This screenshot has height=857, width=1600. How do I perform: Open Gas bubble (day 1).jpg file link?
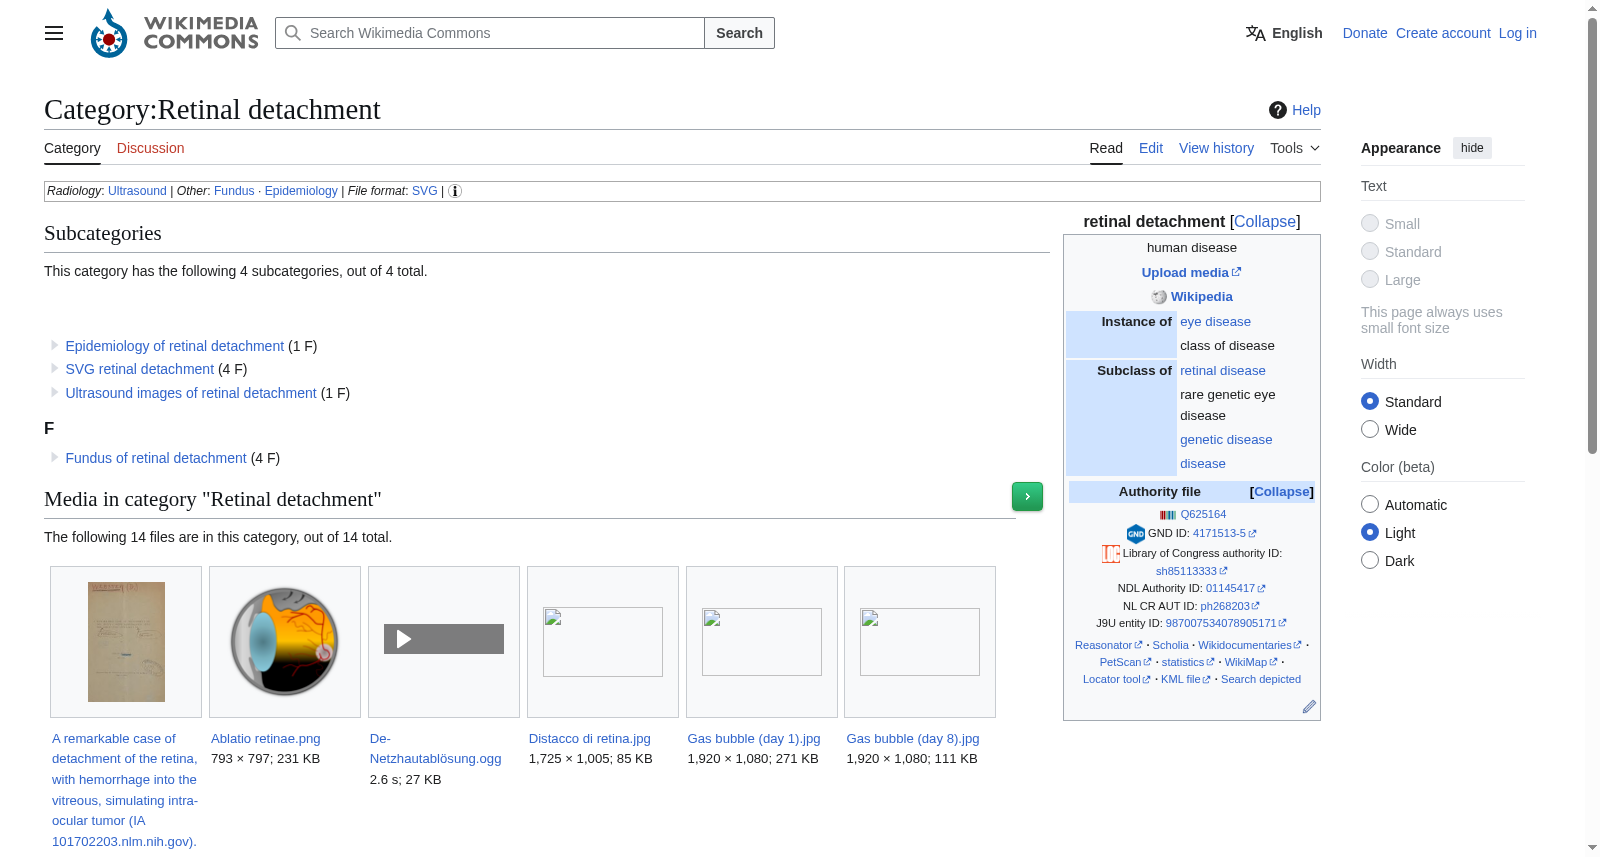click(754, 739)
